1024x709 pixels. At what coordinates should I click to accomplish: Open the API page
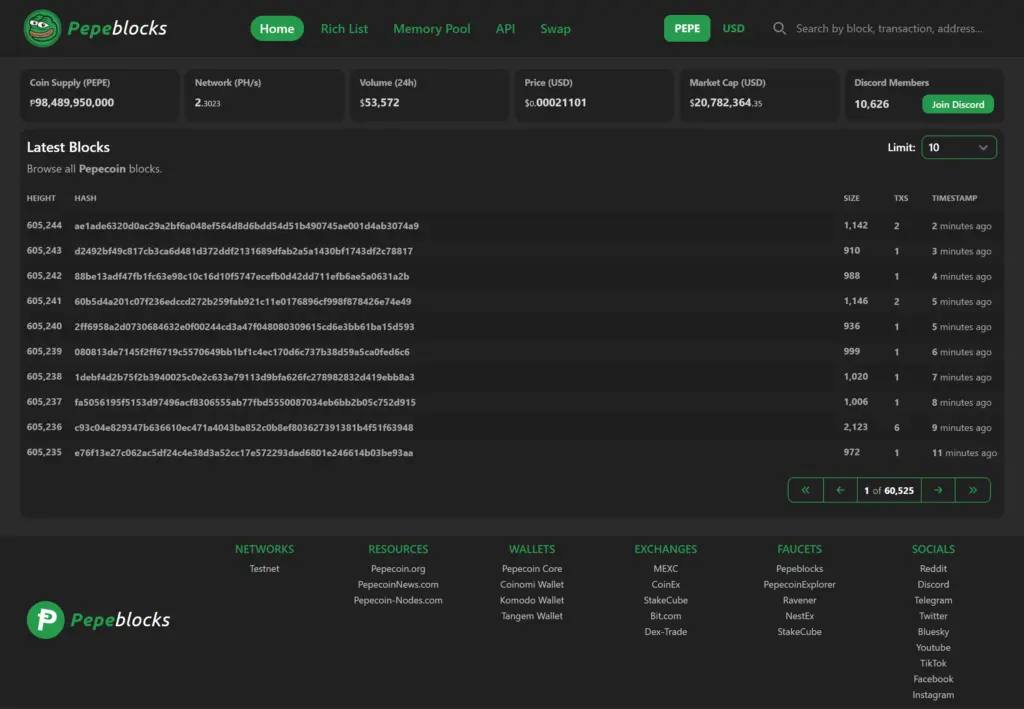(505, 29)
